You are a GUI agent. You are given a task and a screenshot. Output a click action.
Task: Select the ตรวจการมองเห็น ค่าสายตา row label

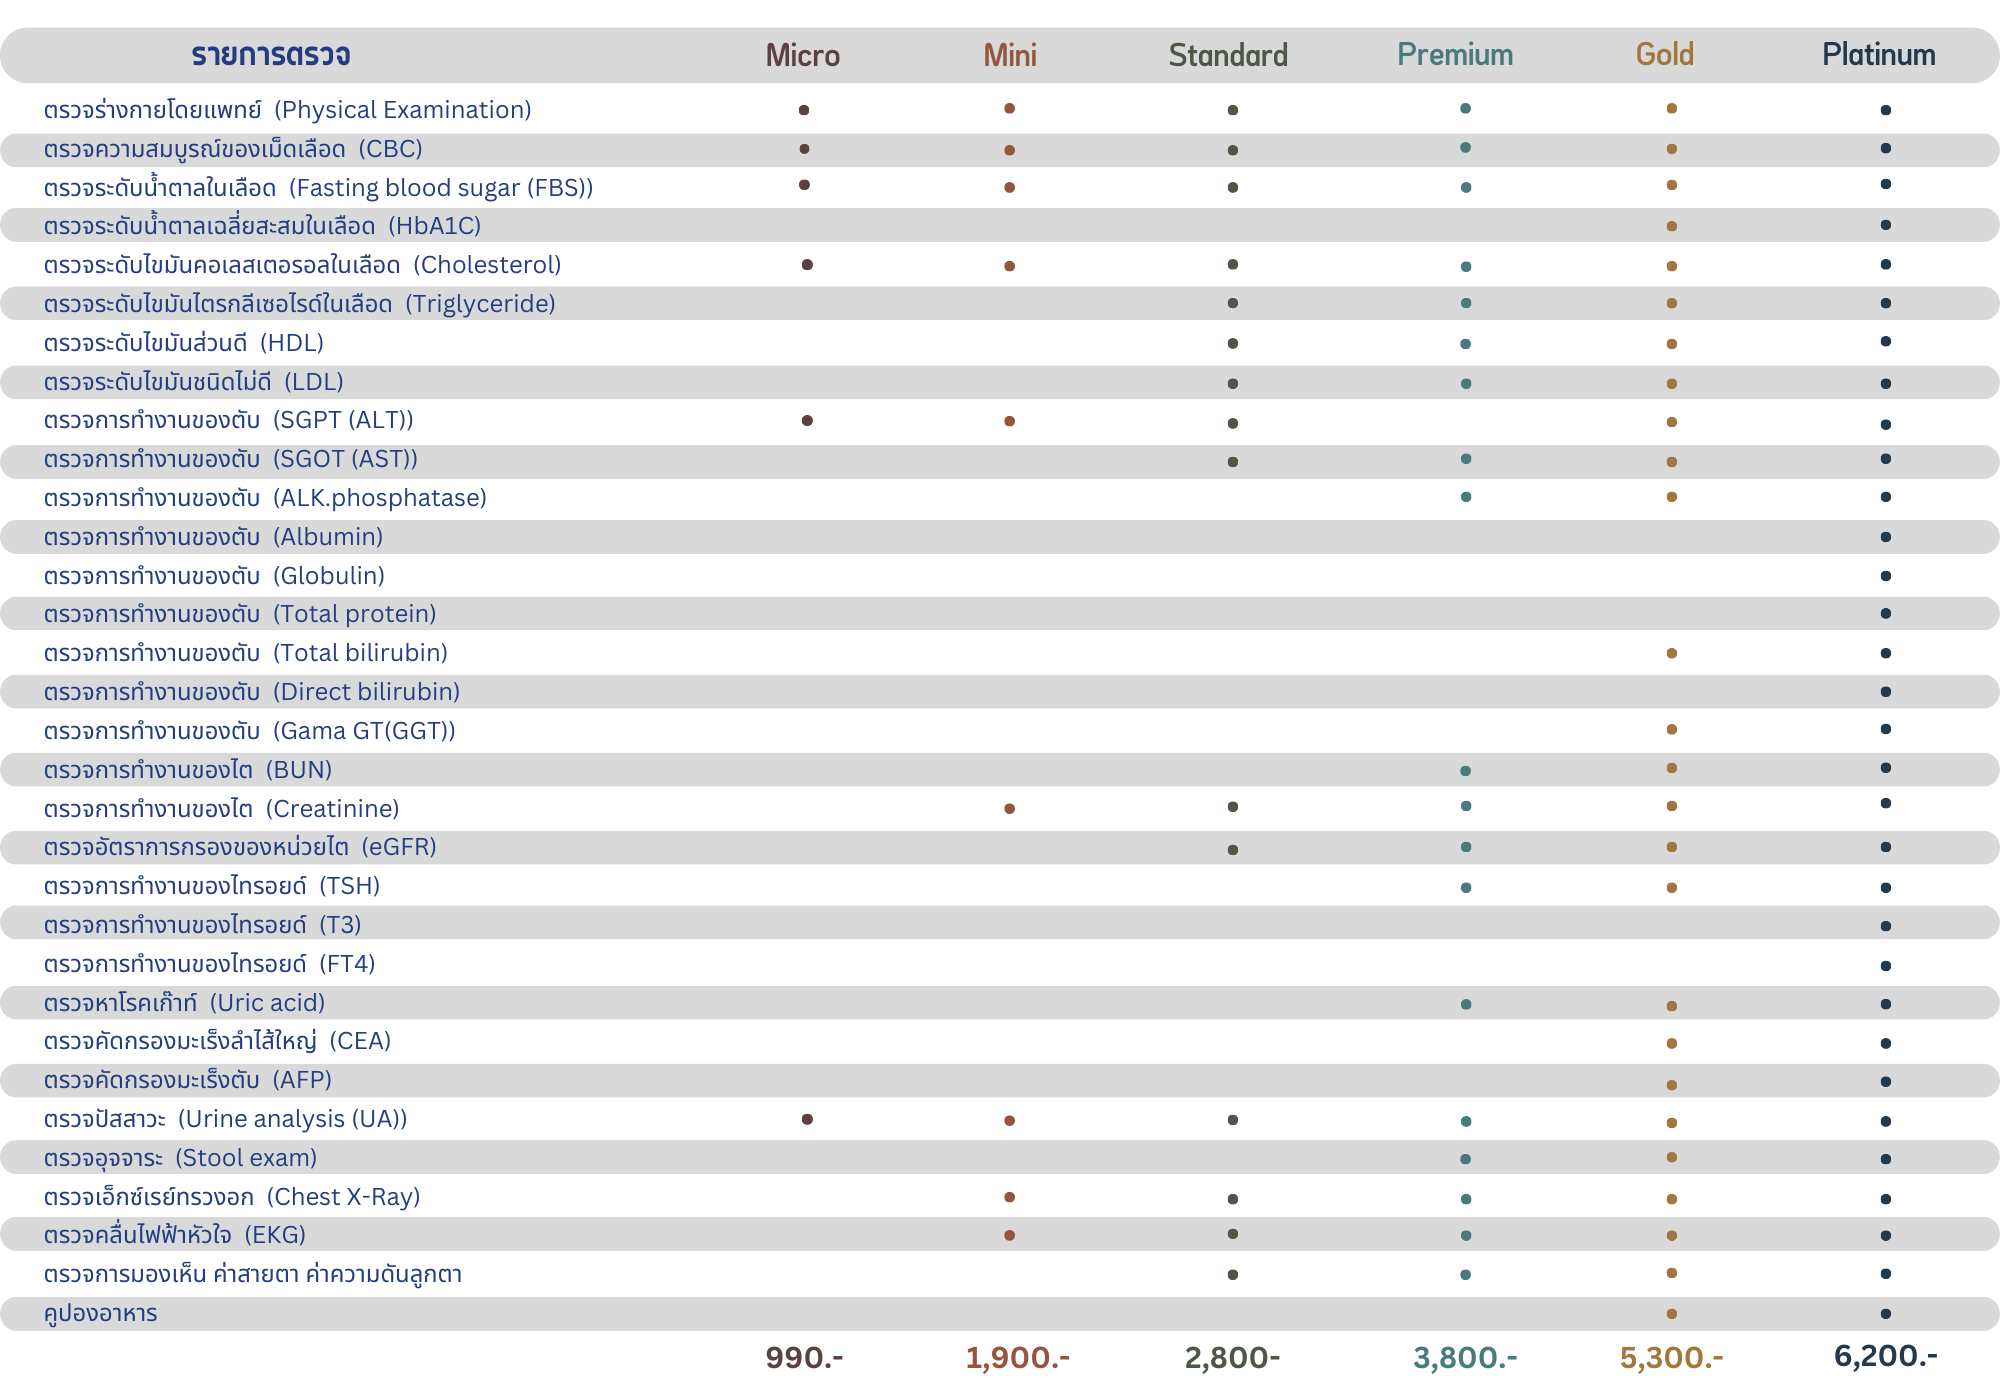tap(253, 1274)
